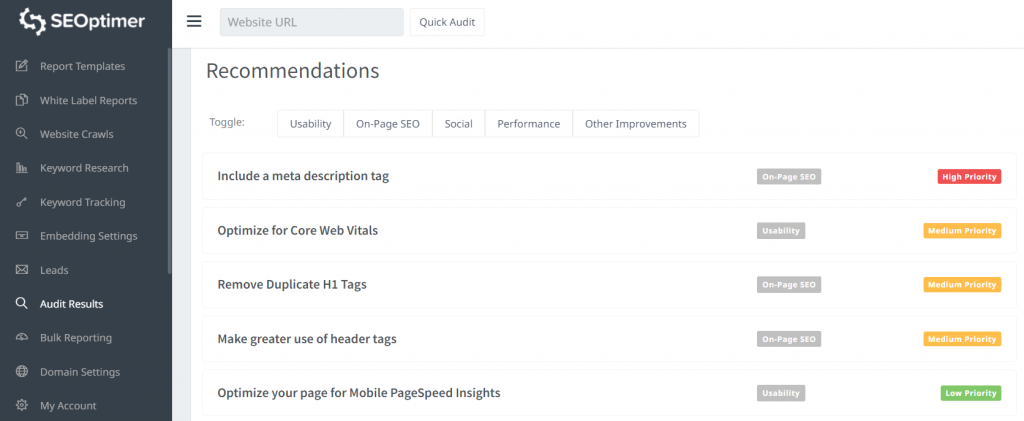Click the Report Templates pencil icon

pyautogui.click(x=21, y=66)
